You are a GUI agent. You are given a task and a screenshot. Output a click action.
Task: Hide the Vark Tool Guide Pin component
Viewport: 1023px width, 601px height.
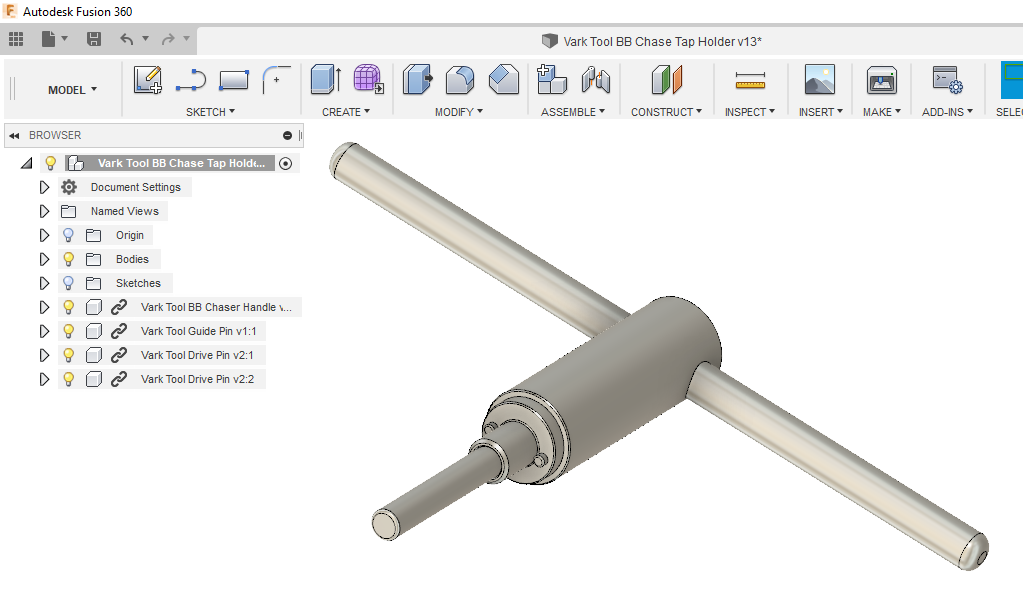click(69, 331)
